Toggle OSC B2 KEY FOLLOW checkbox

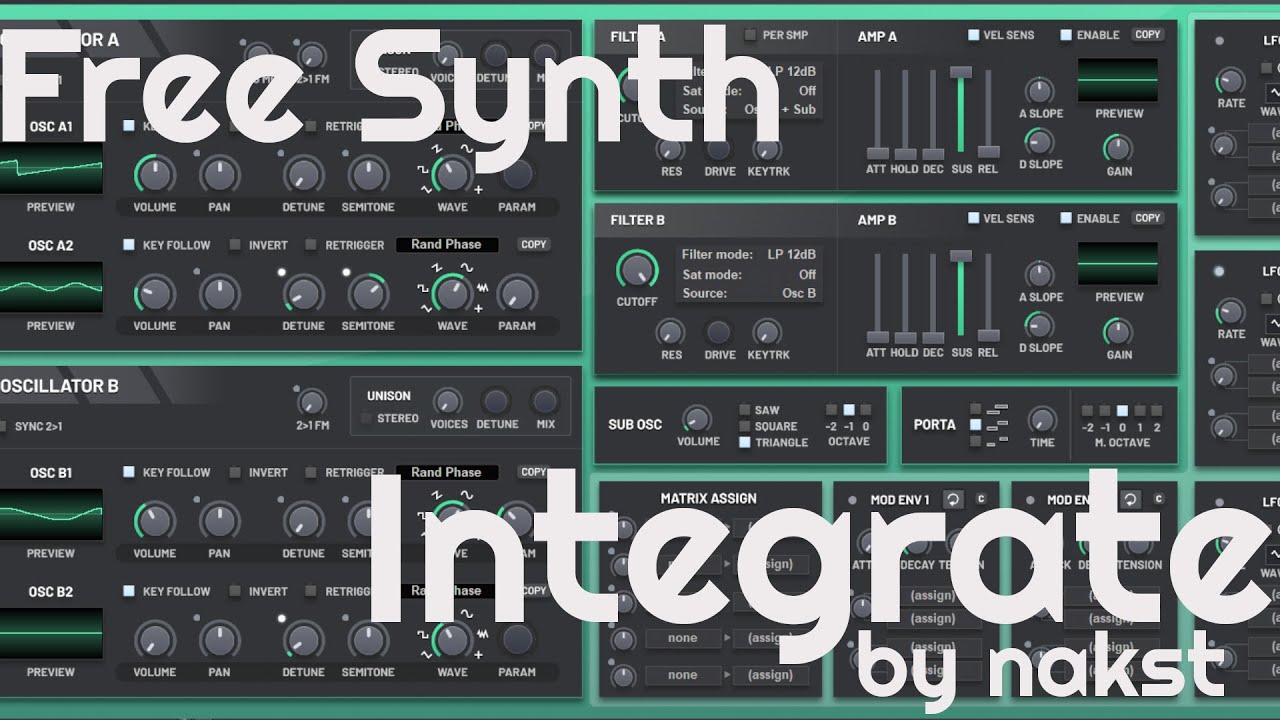click(x=129, y=591)
